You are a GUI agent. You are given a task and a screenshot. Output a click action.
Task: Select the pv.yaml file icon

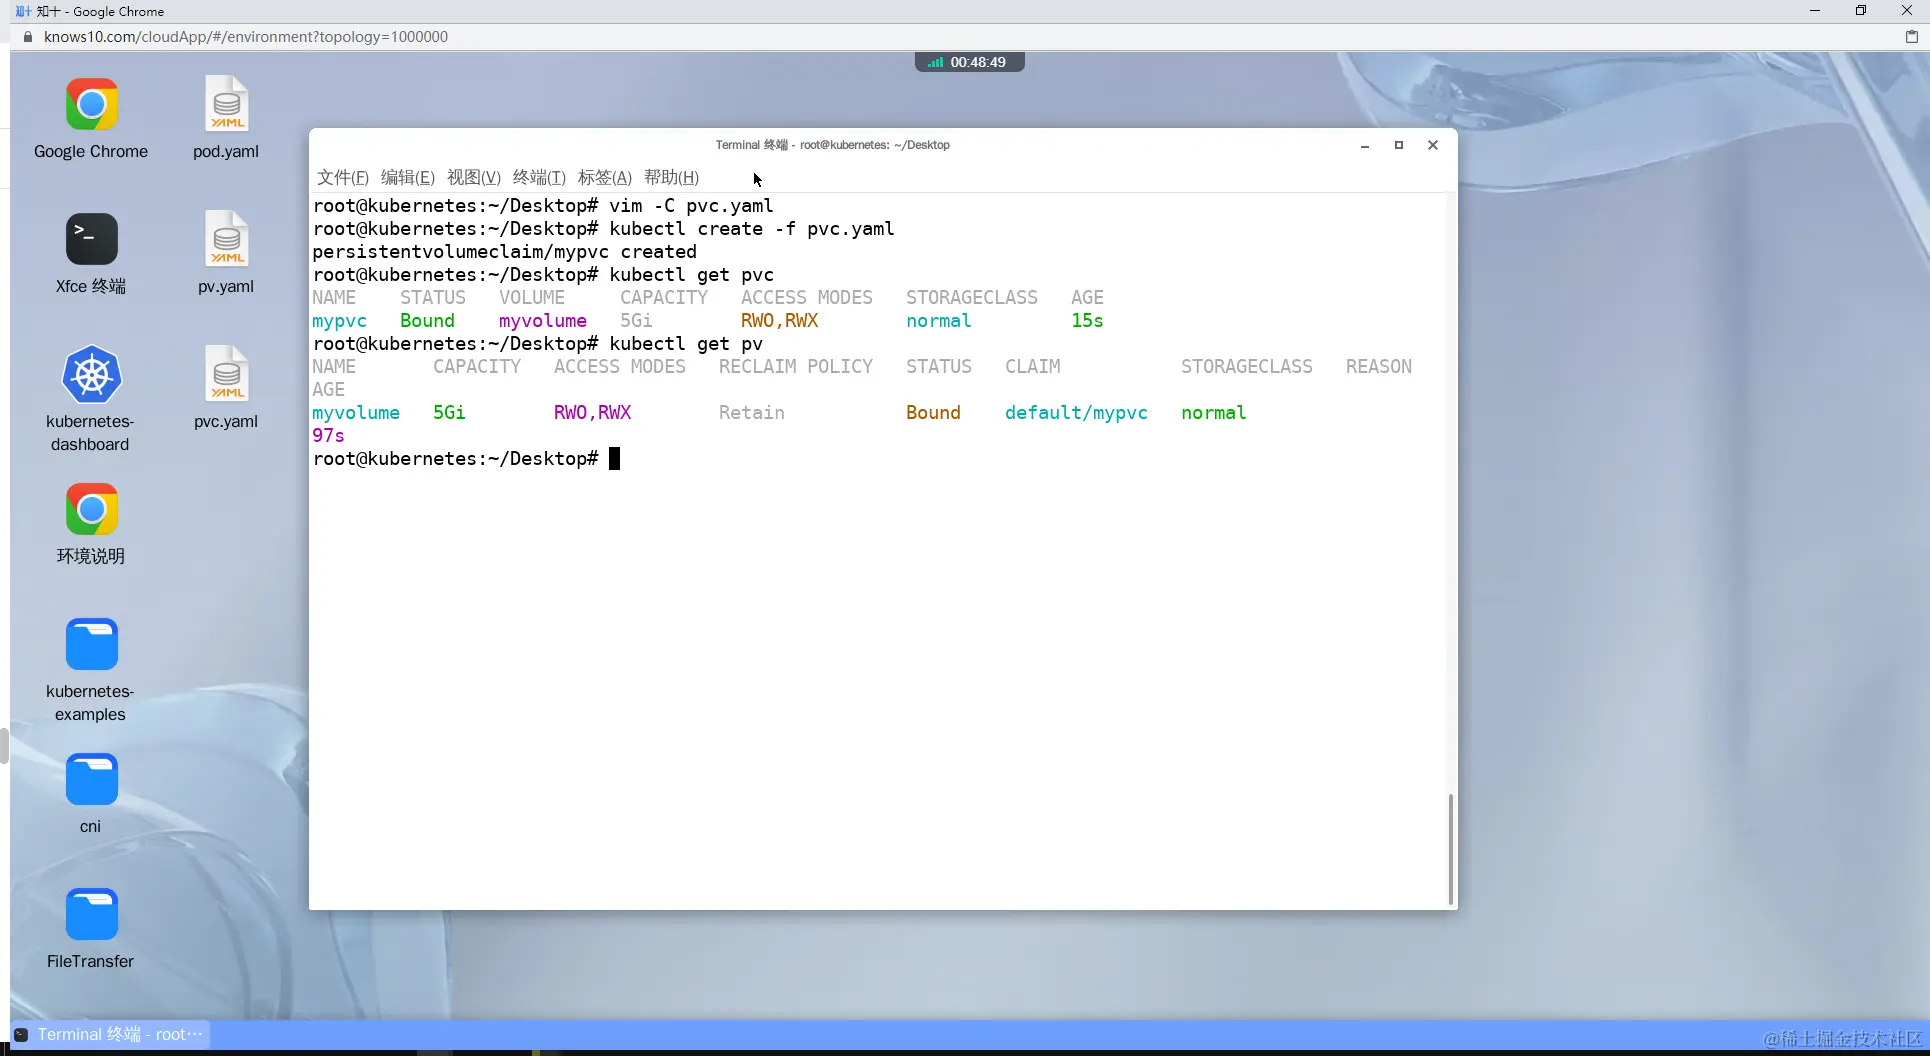(226, 240)
